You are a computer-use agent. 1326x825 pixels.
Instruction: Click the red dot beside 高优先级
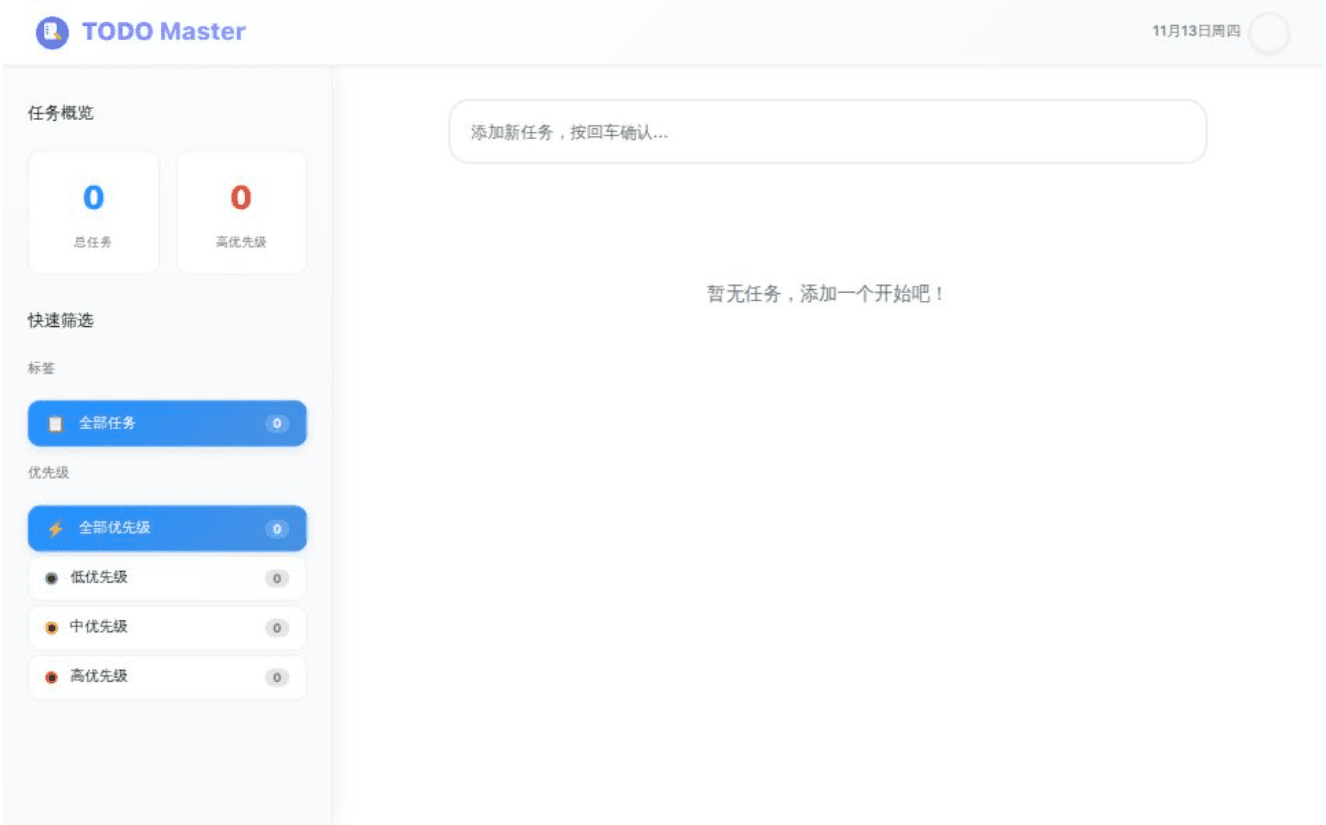coord(52,677)
